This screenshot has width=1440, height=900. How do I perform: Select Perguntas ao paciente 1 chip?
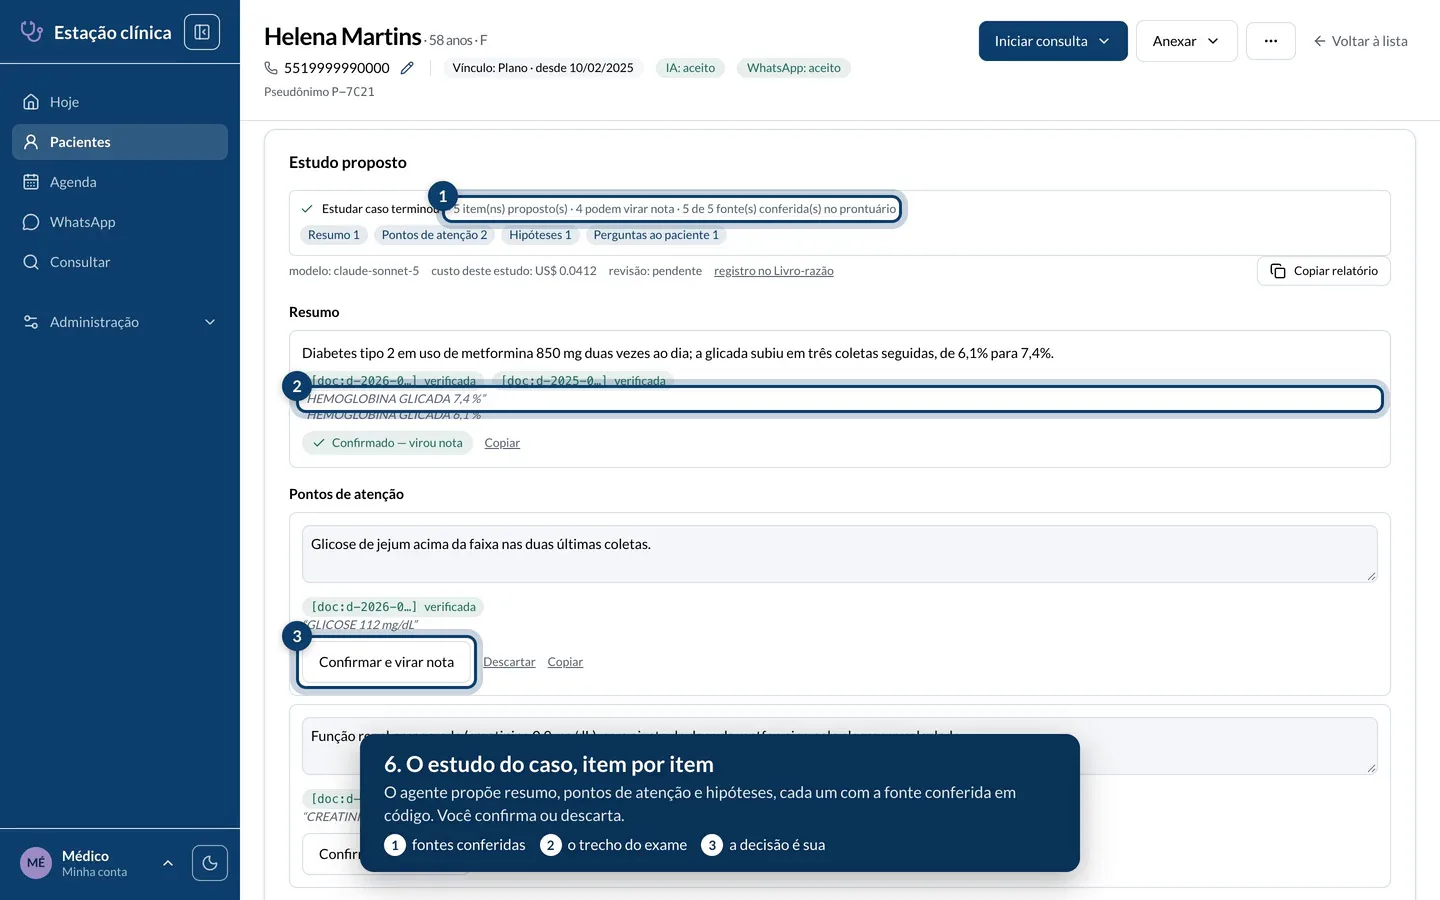click(x=656, y=235)
